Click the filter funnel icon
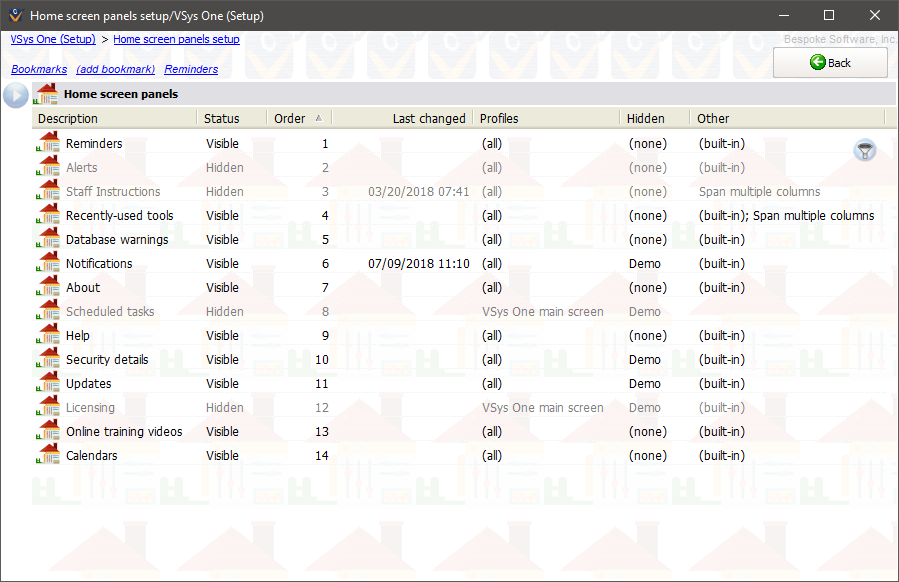 (865, 150)
